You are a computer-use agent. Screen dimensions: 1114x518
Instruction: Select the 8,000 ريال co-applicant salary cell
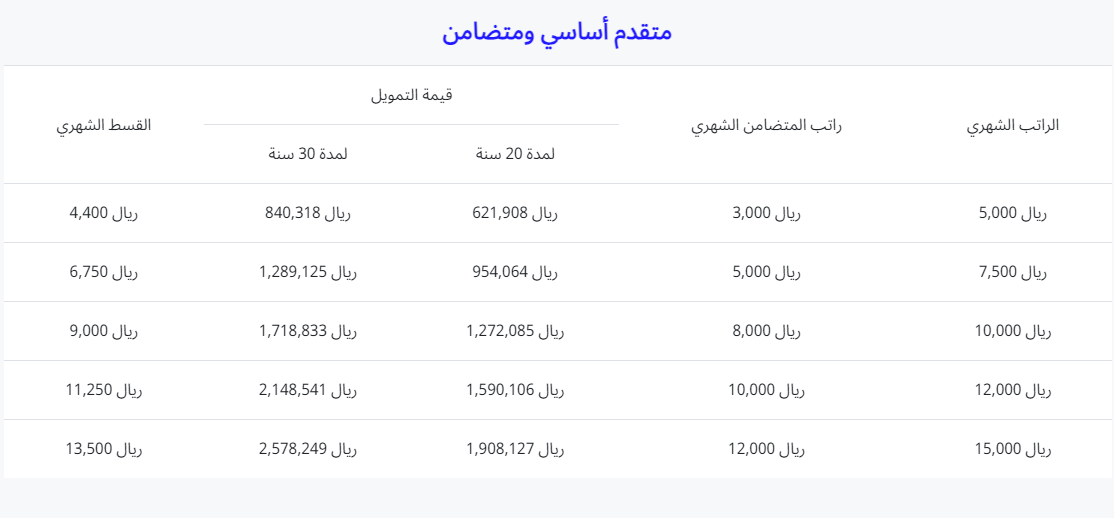(767, 331)
